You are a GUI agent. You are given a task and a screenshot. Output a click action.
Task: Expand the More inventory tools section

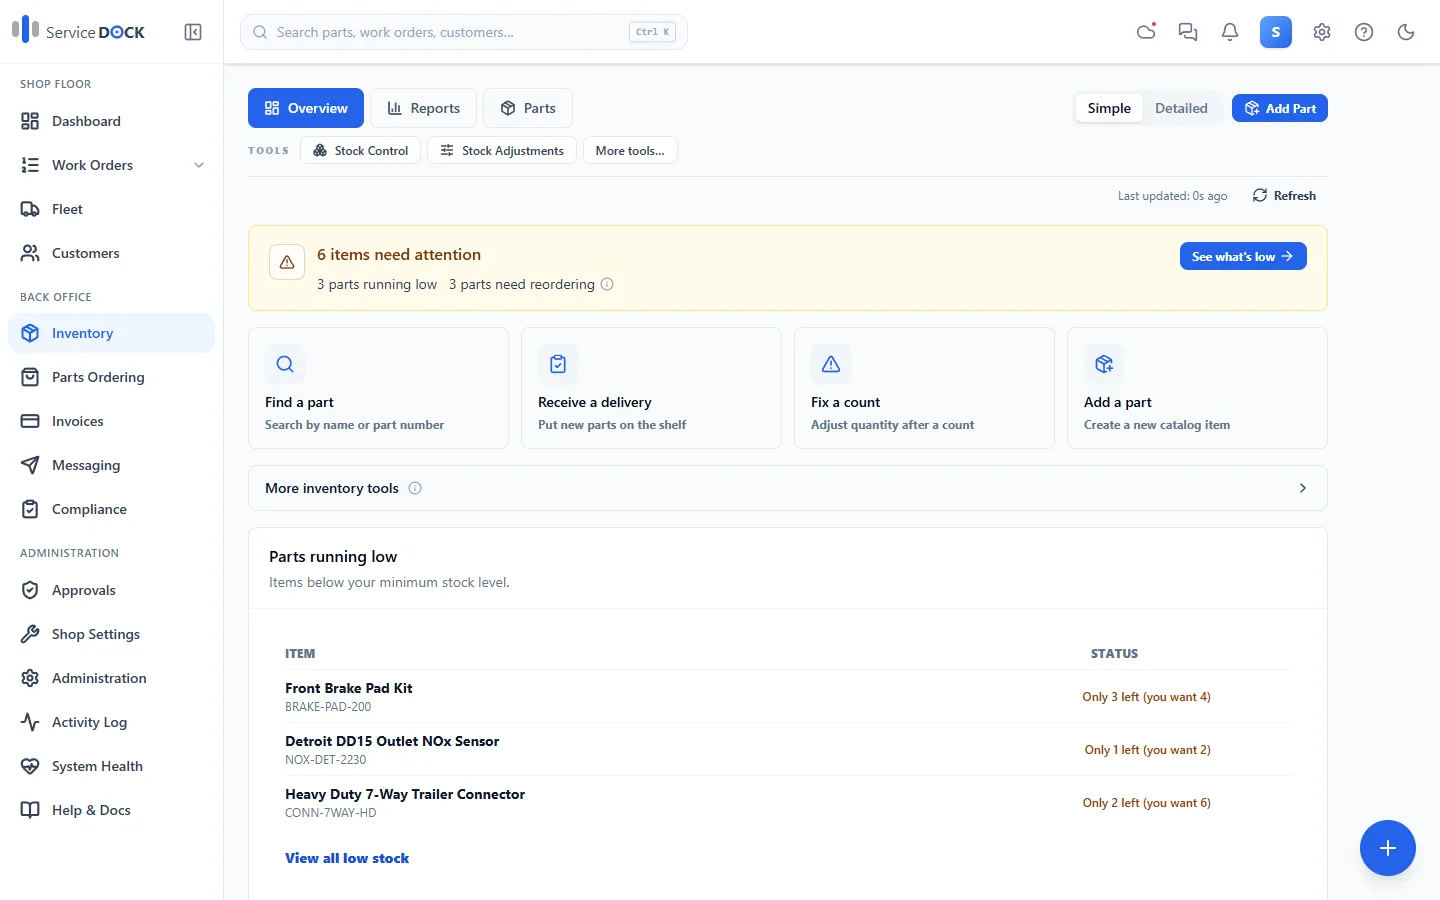coord(788,488)
